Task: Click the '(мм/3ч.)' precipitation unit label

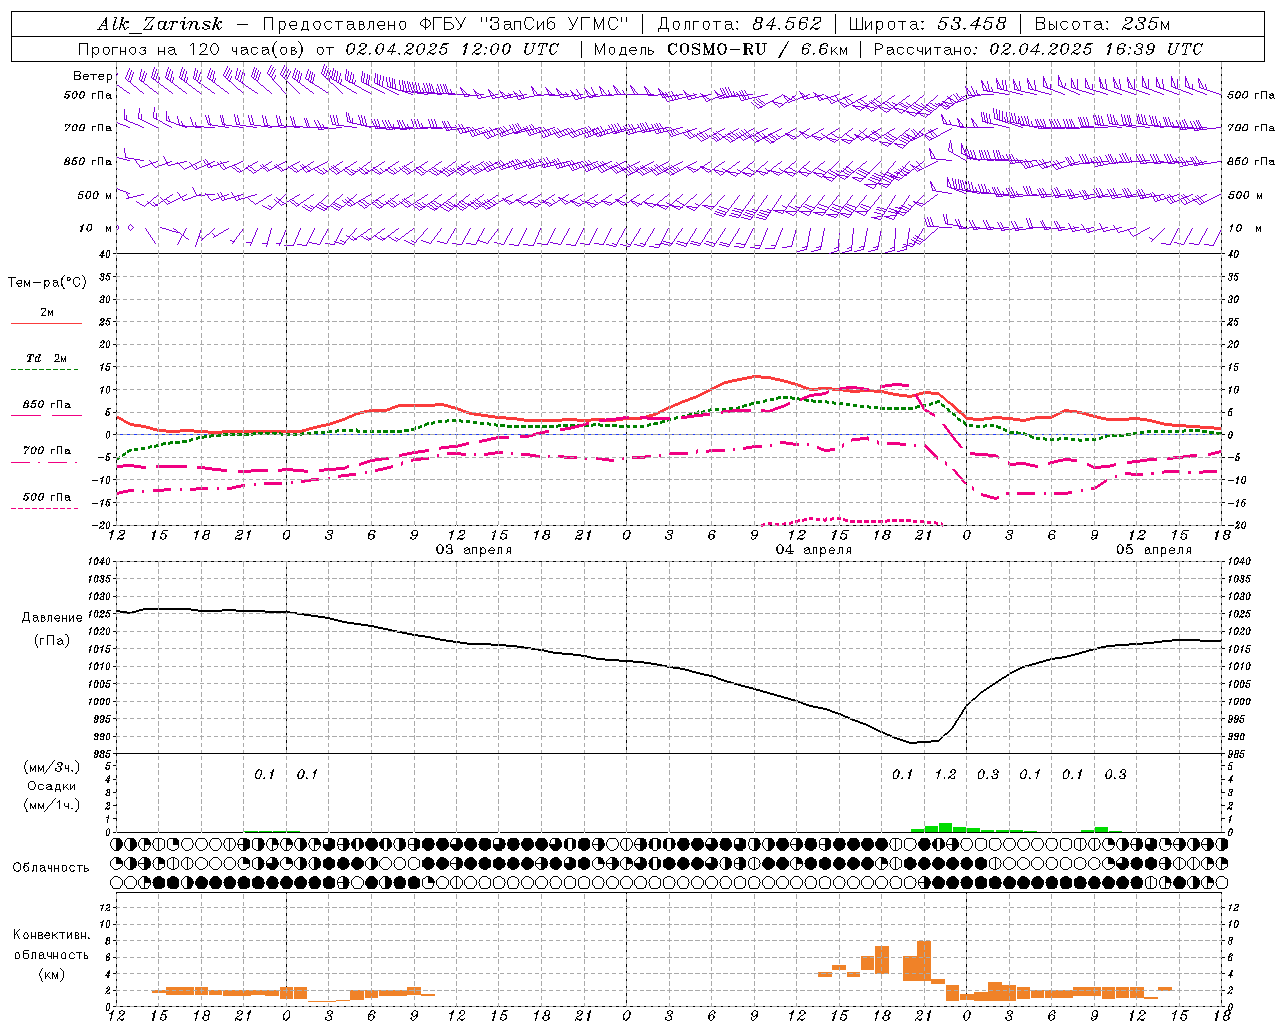Action: tap(52, 767)
